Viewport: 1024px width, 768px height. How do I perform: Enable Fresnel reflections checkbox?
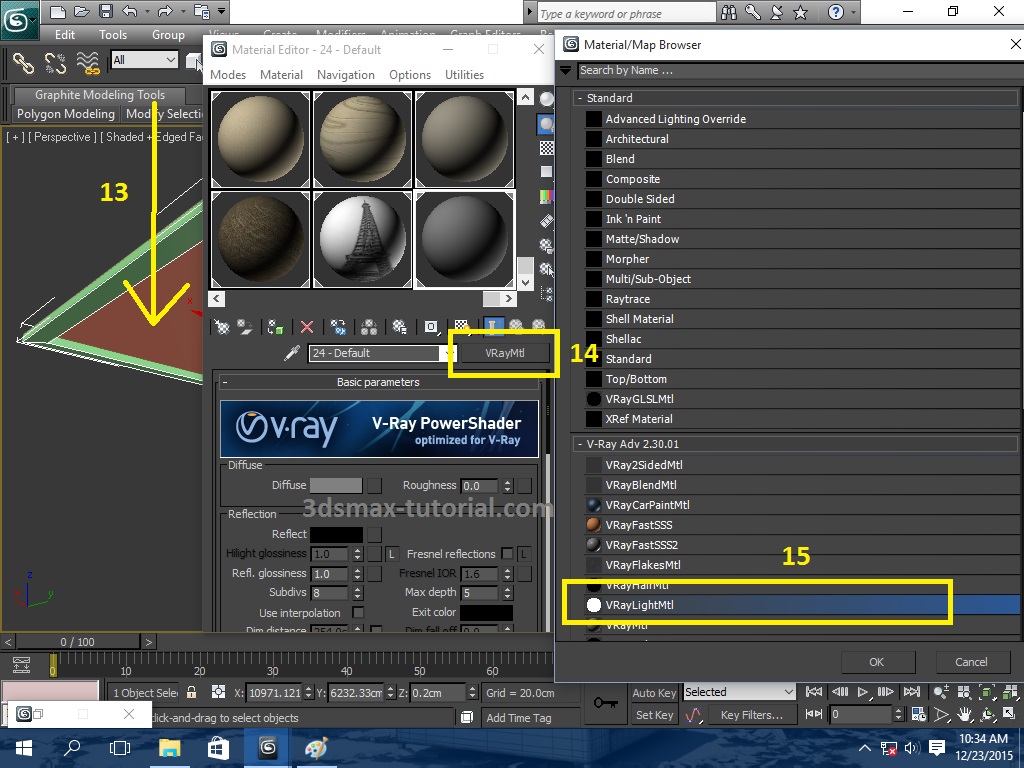(507, 554)
